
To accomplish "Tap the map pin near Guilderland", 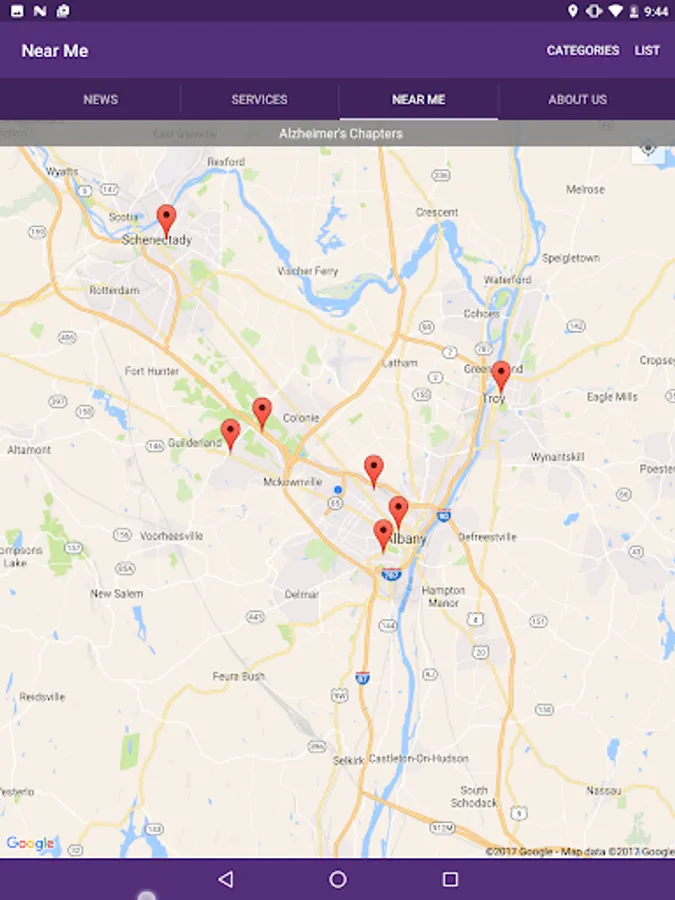I will point(230,435).
